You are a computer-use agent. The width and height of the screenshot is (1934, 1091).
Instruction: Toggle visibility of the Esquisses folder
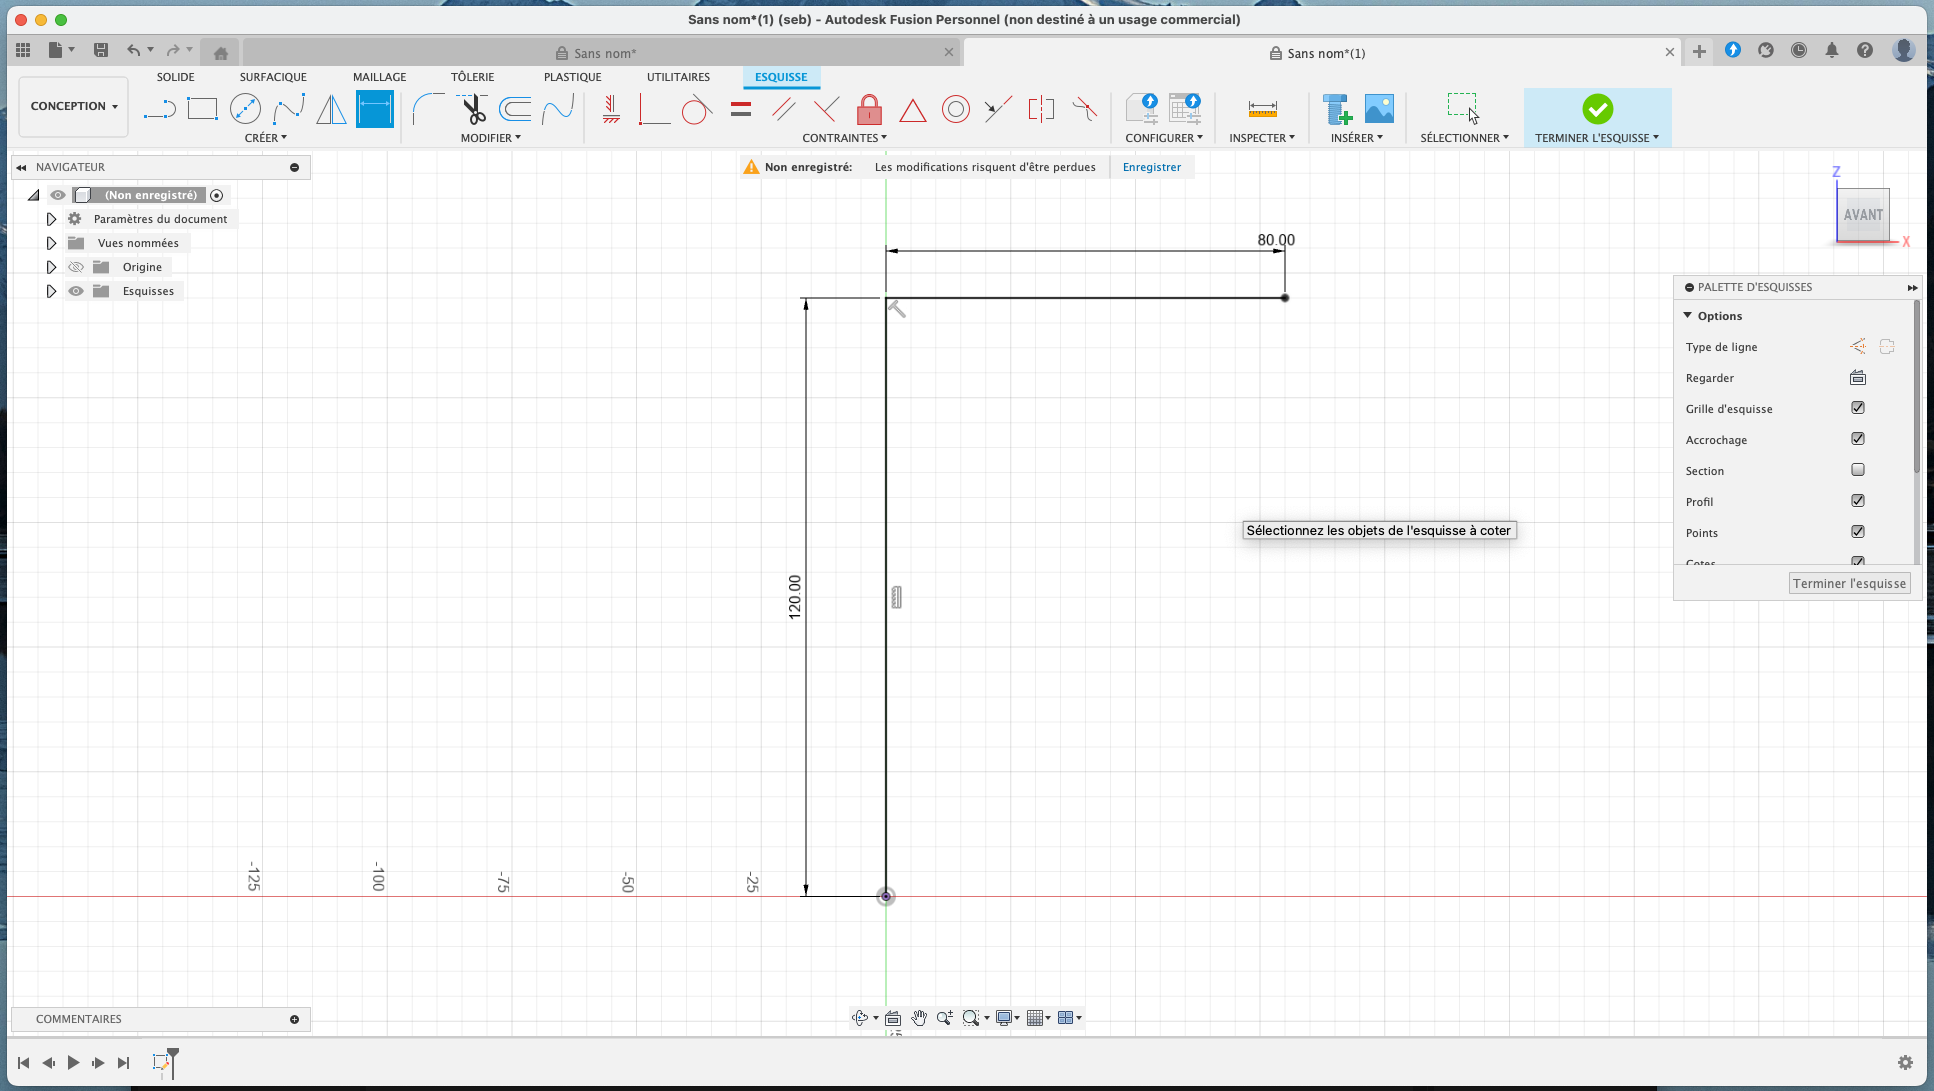pos(76,291)
